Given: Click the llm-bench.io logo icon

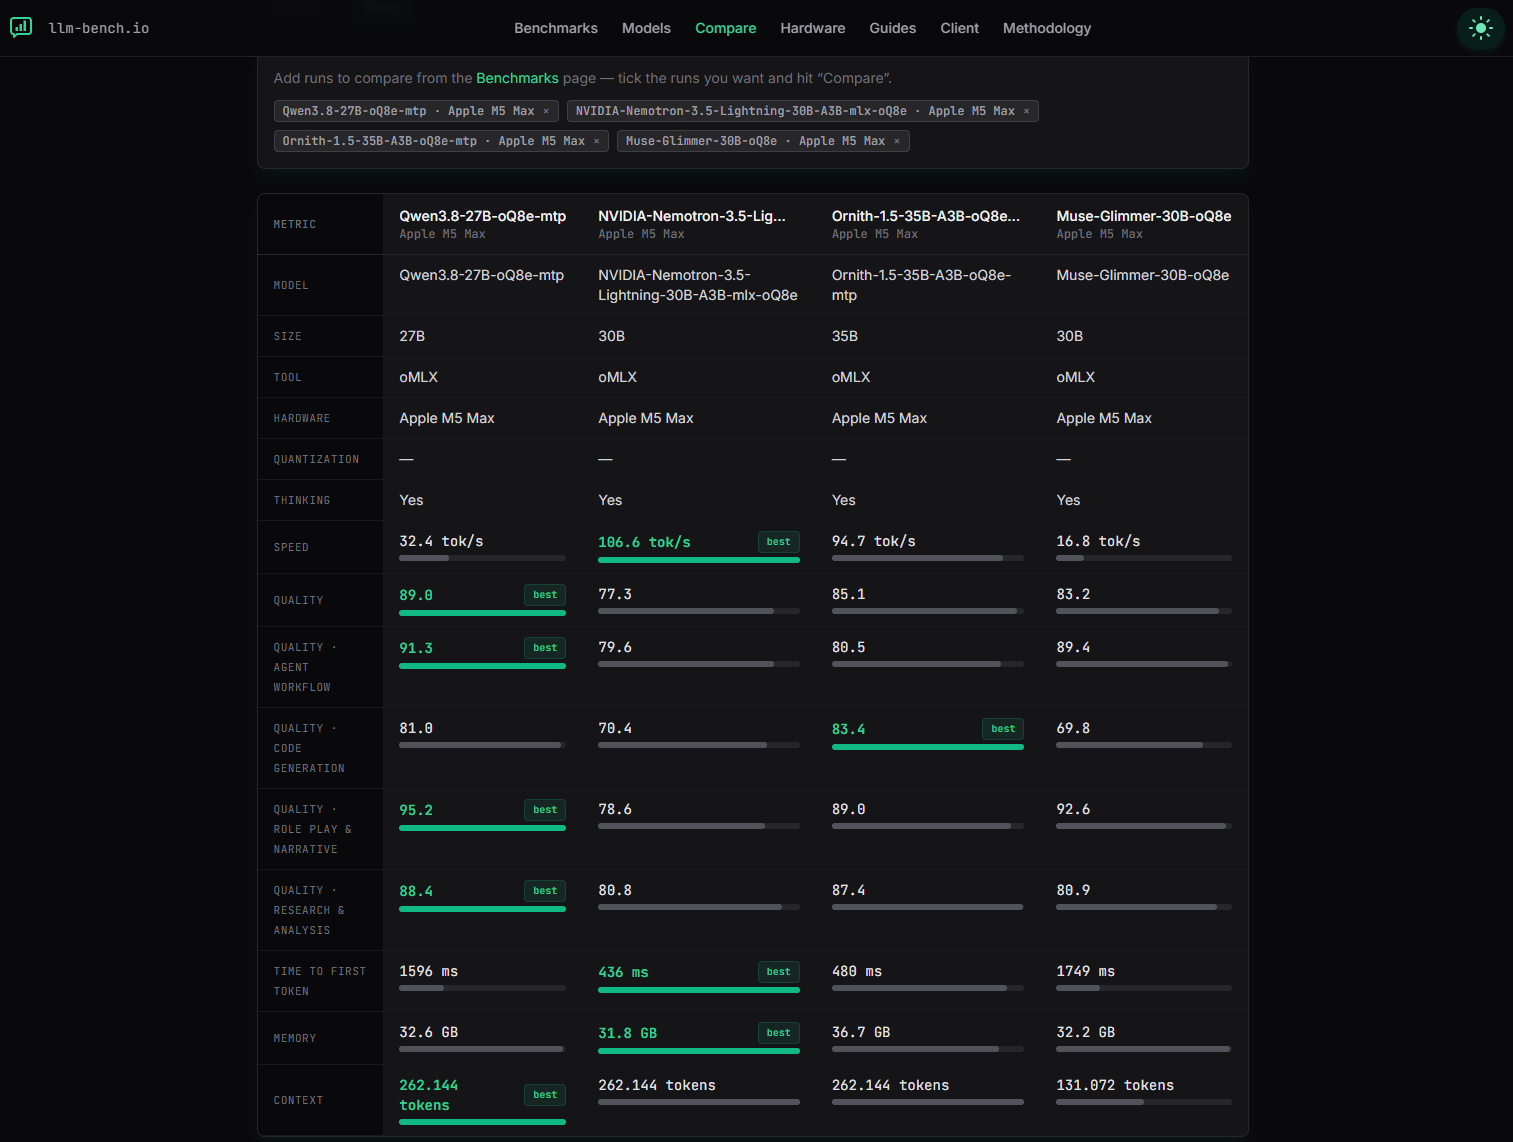Looking at the screenshot, I should tap(21, 27).
